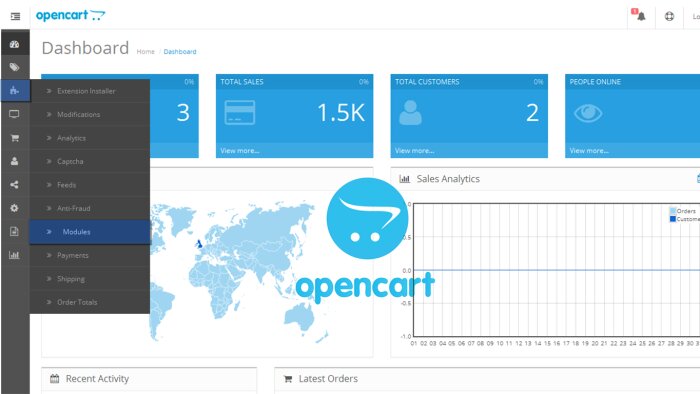Open Order Totals menu item
700x394 pixels.
click(x=90, y=302)
